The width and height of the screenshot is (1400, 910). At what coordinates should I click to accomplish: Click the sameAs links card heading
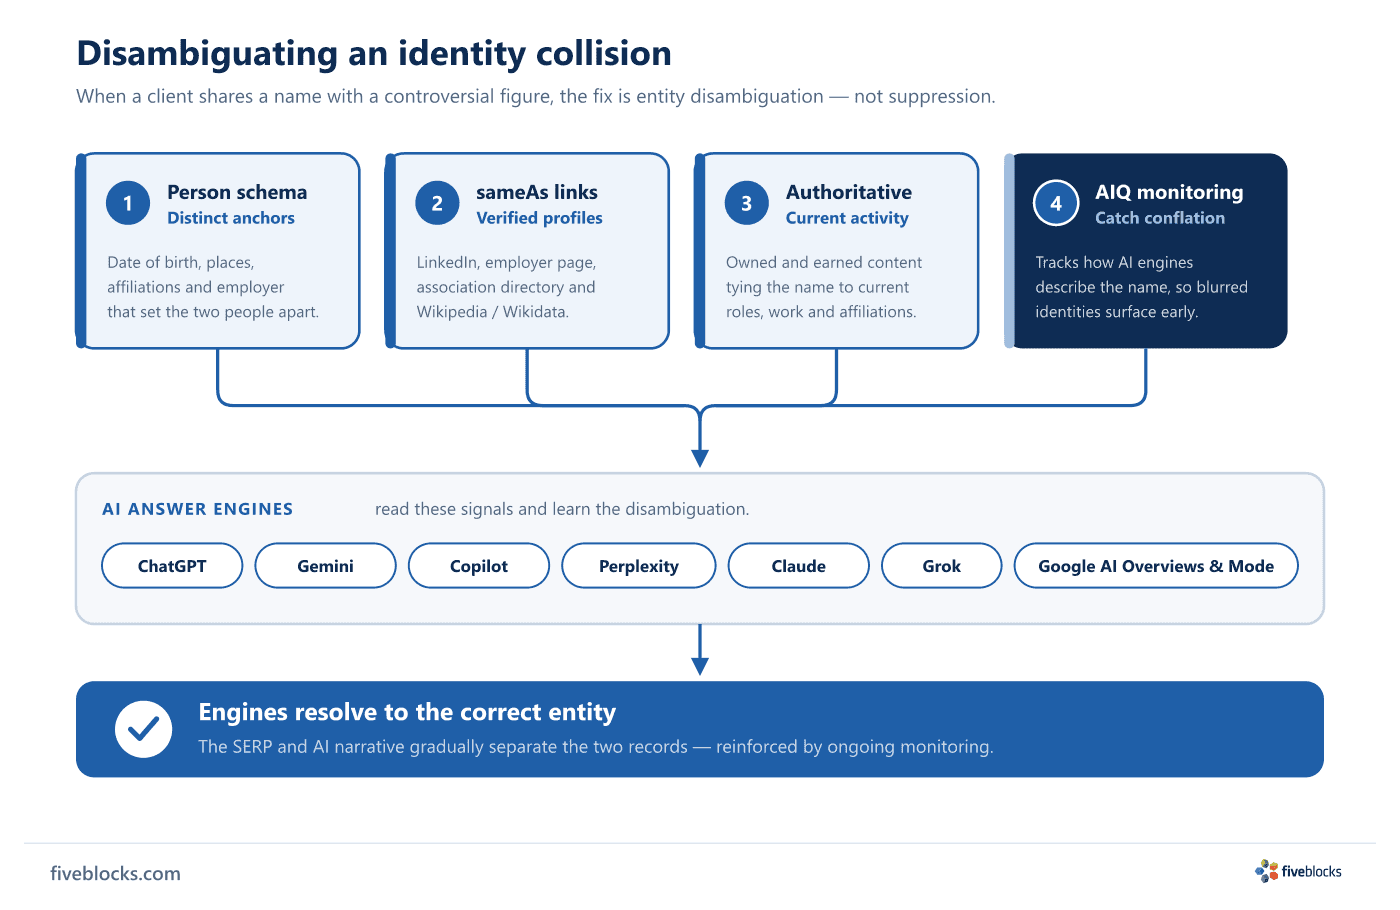(537, 192)
